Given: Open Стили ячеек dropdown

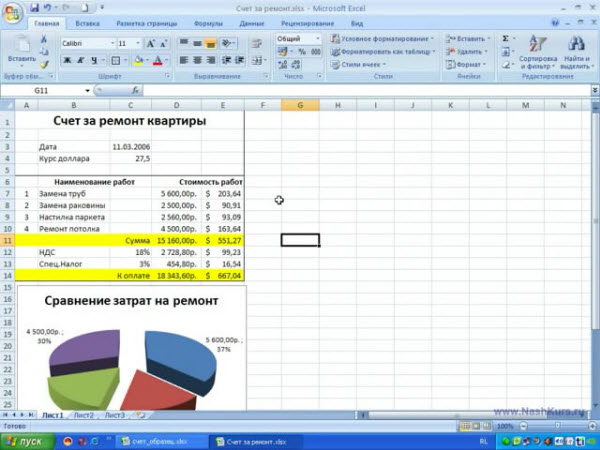Looking at the screenshot, I should (x=359, y=65).
